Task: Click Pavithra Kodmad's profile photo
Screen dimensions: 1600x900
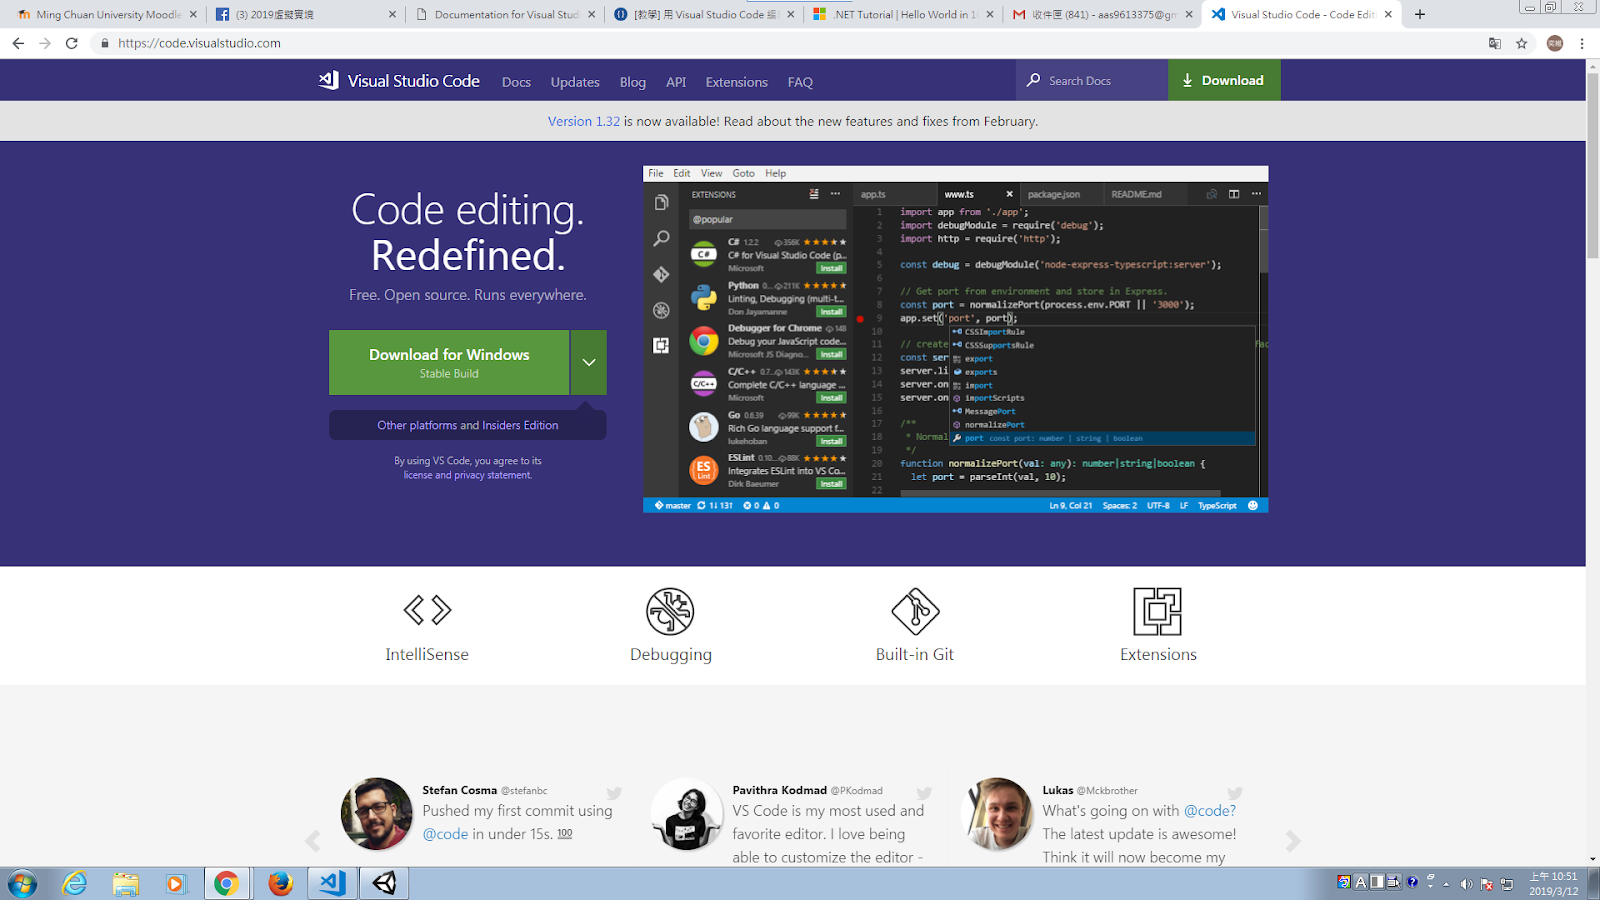Action: coord(687,814)
